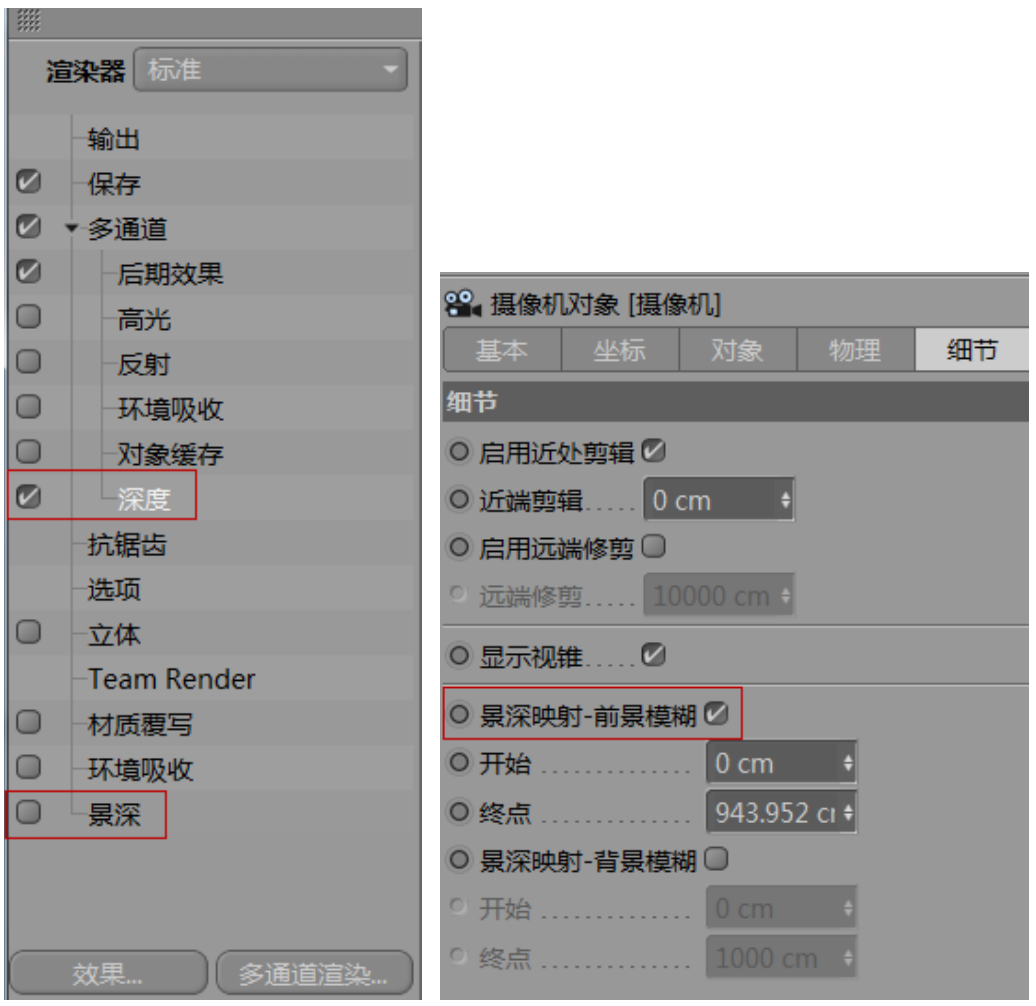Viewport: 1036px width, 1006px height.
Task: Click the 多通道渲染... button
Action: coord(314,973)
